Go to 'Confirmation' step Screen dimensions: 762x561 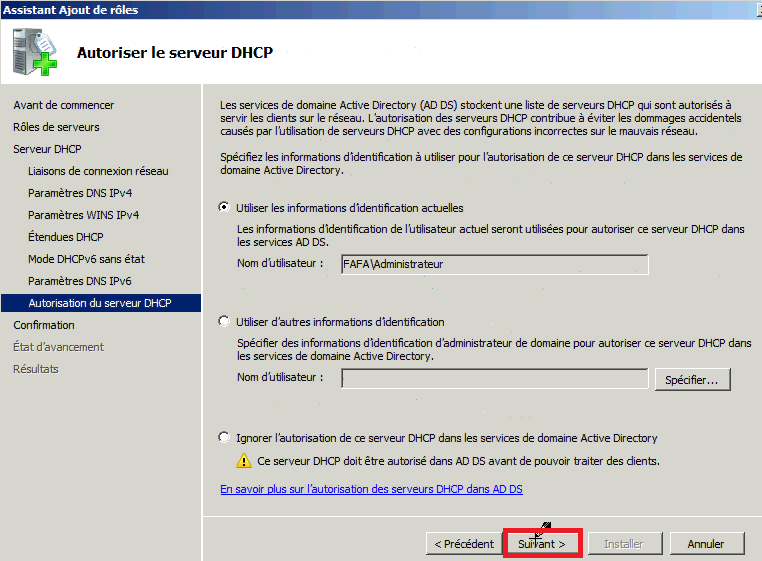pos(44,325)
